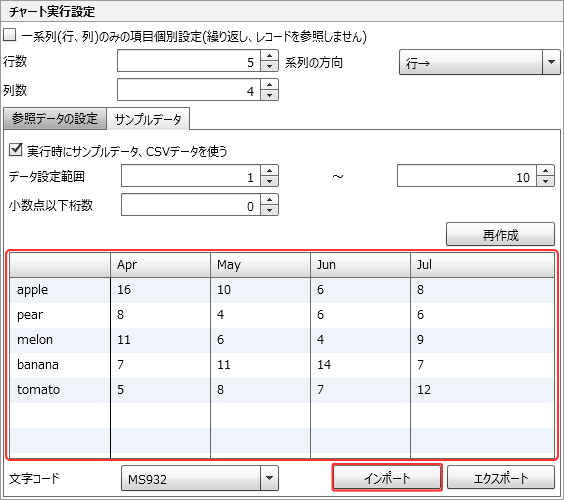Decrease 列数 with its down arrow

pyautogui.click(x=269, y=95)
